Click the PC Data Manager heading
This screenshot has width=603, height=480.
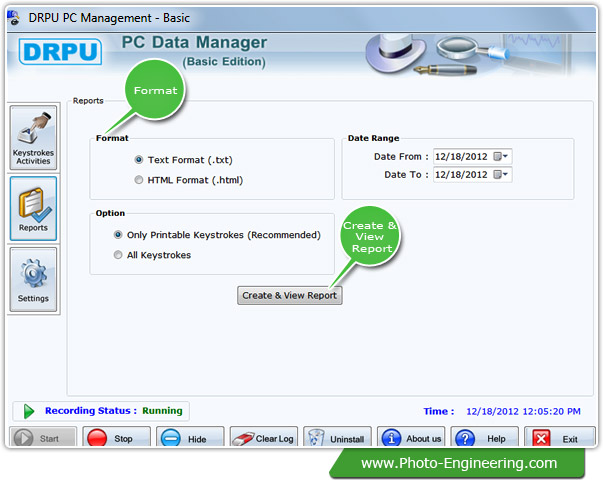[x=194, y=42]
